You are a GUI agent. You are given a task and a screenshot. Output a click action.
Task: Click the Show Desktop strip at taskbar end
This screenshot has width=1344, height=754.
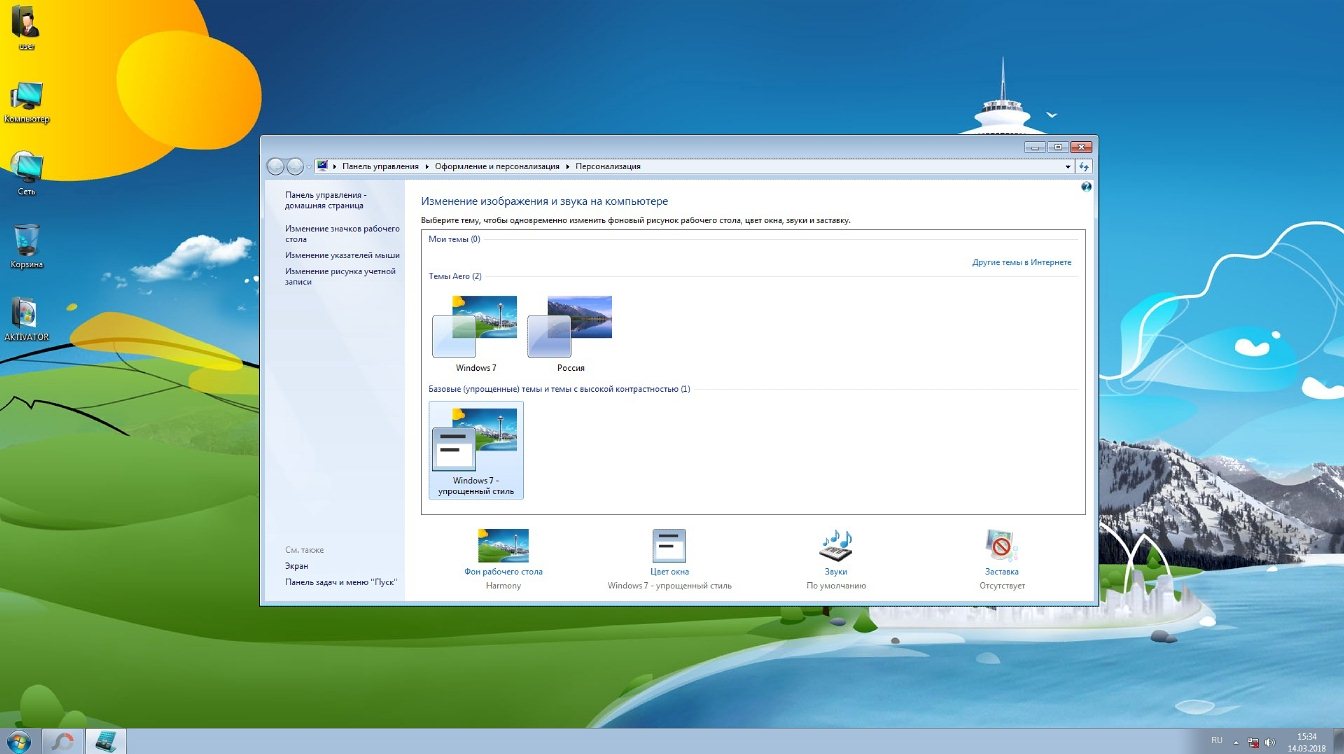[x=1338, y=741]
